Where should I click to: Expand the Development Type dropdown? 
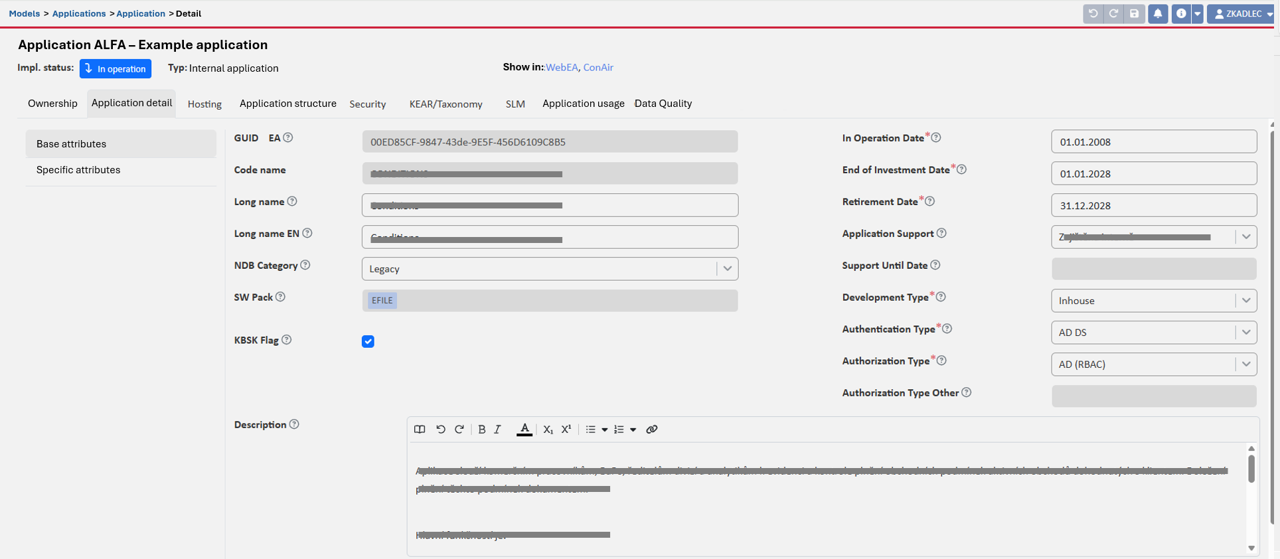(1245, 301)
